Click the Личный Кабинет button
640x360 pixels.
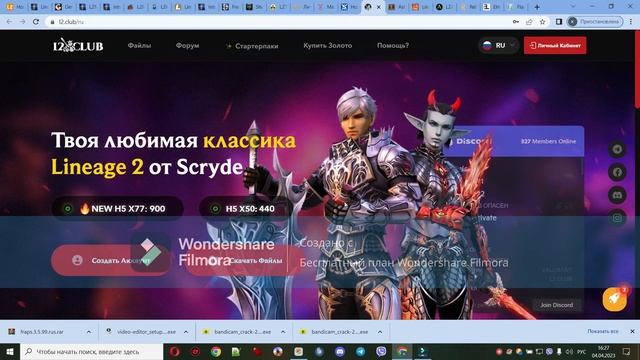point(555,45)
